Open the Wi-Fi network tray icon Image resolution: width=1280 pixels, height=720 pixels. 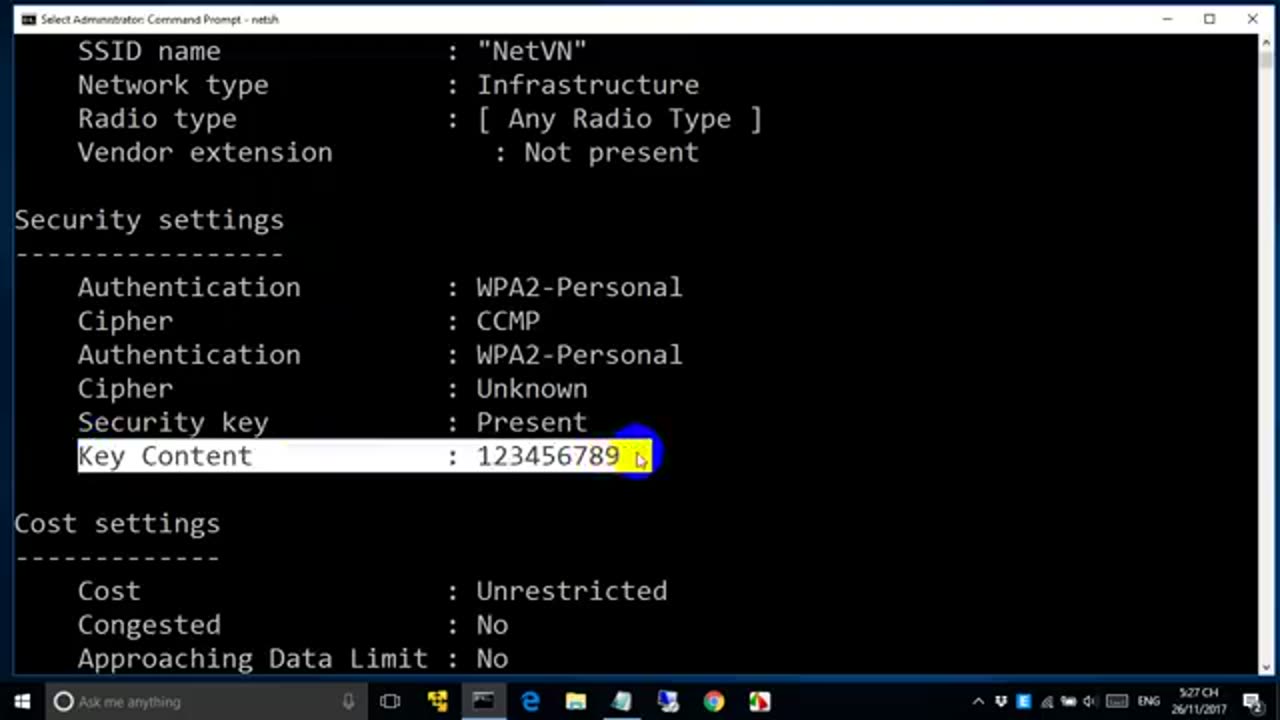(1046, 702)
